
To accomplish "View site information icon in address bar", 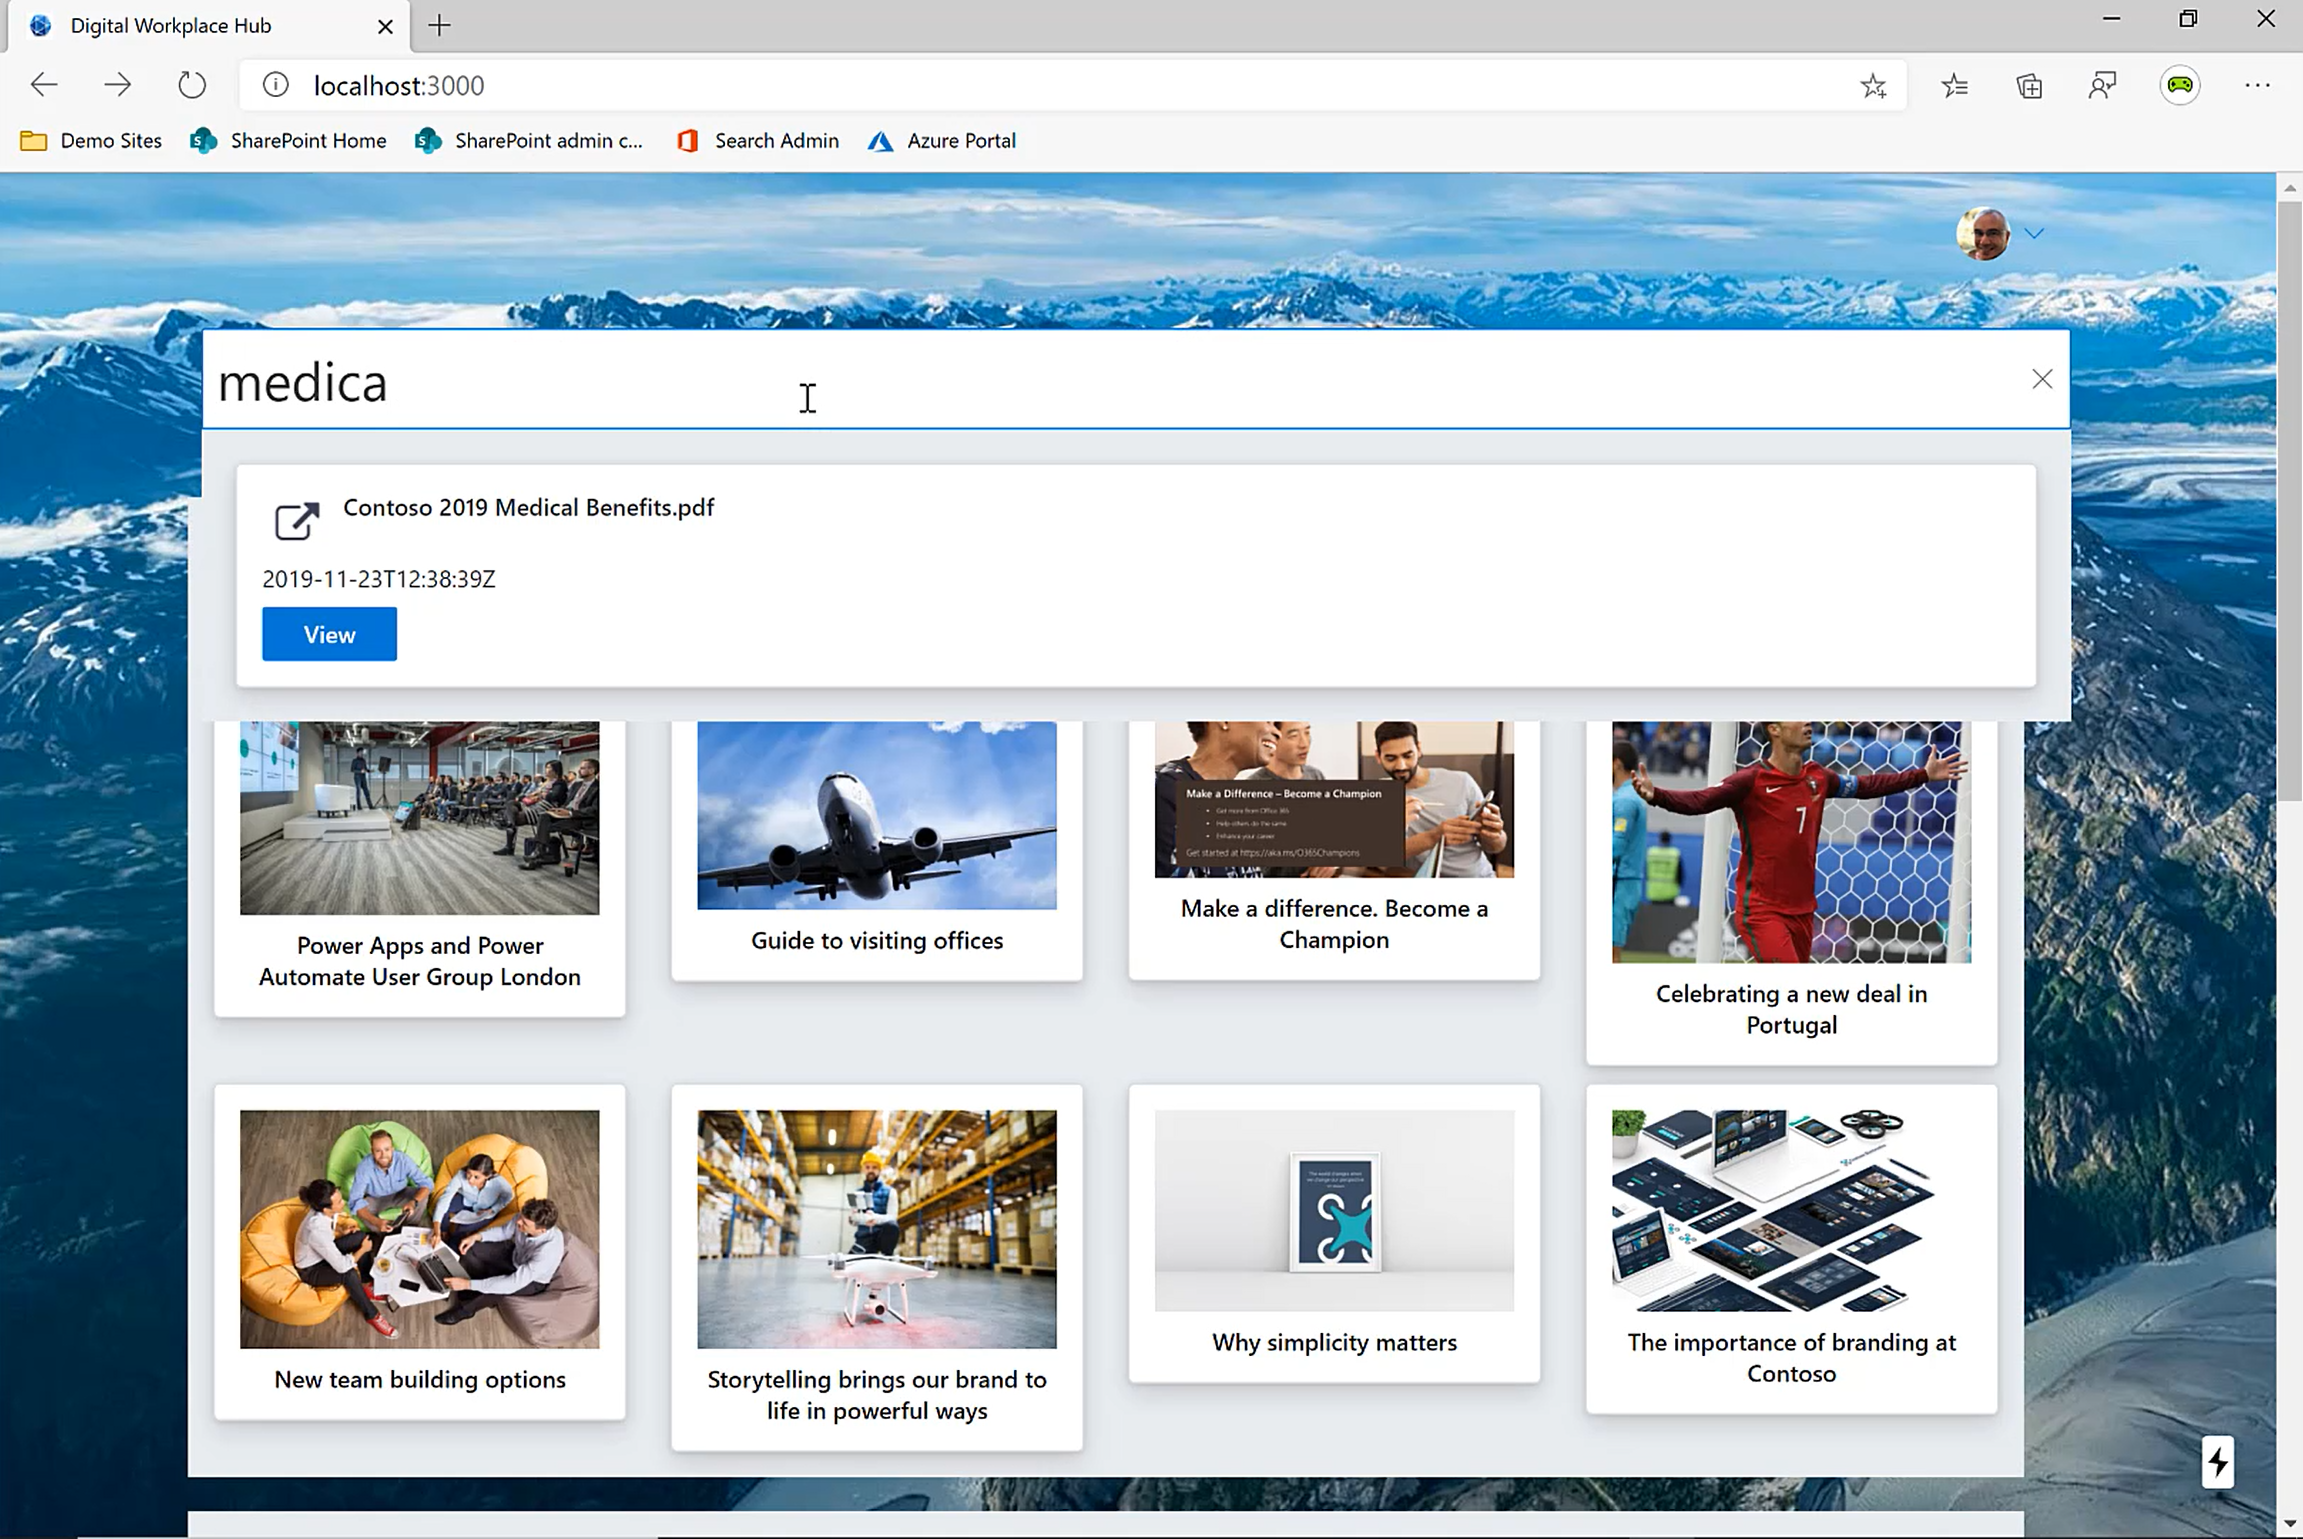I will 276,85.
